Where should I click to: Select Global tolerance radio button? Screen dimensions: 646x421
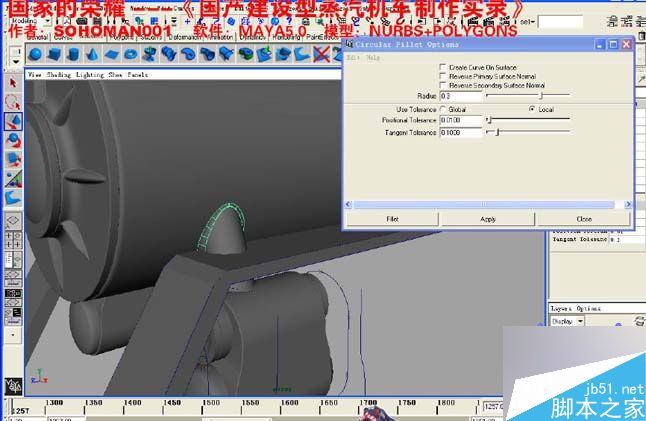[x=443, y=109]
